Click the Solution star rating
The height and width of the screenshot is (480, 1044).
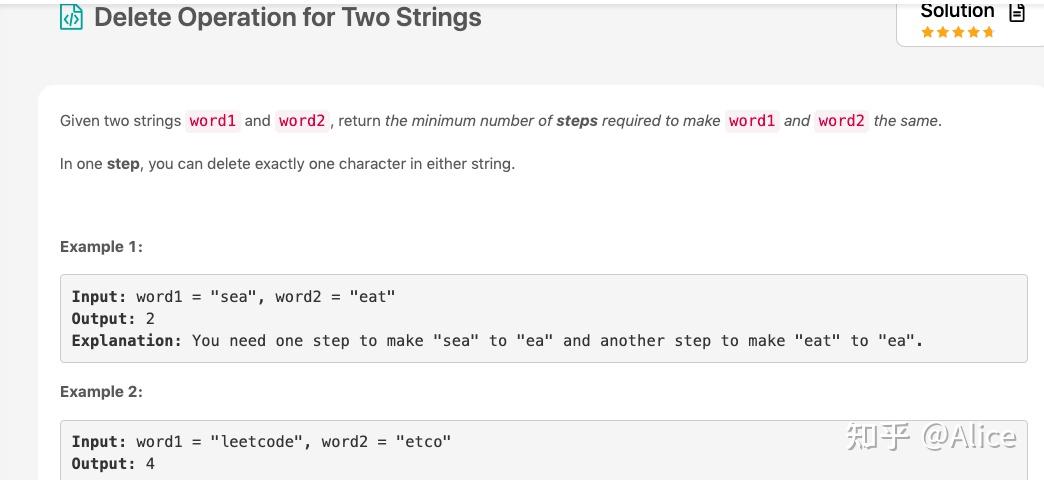(957, 32)
